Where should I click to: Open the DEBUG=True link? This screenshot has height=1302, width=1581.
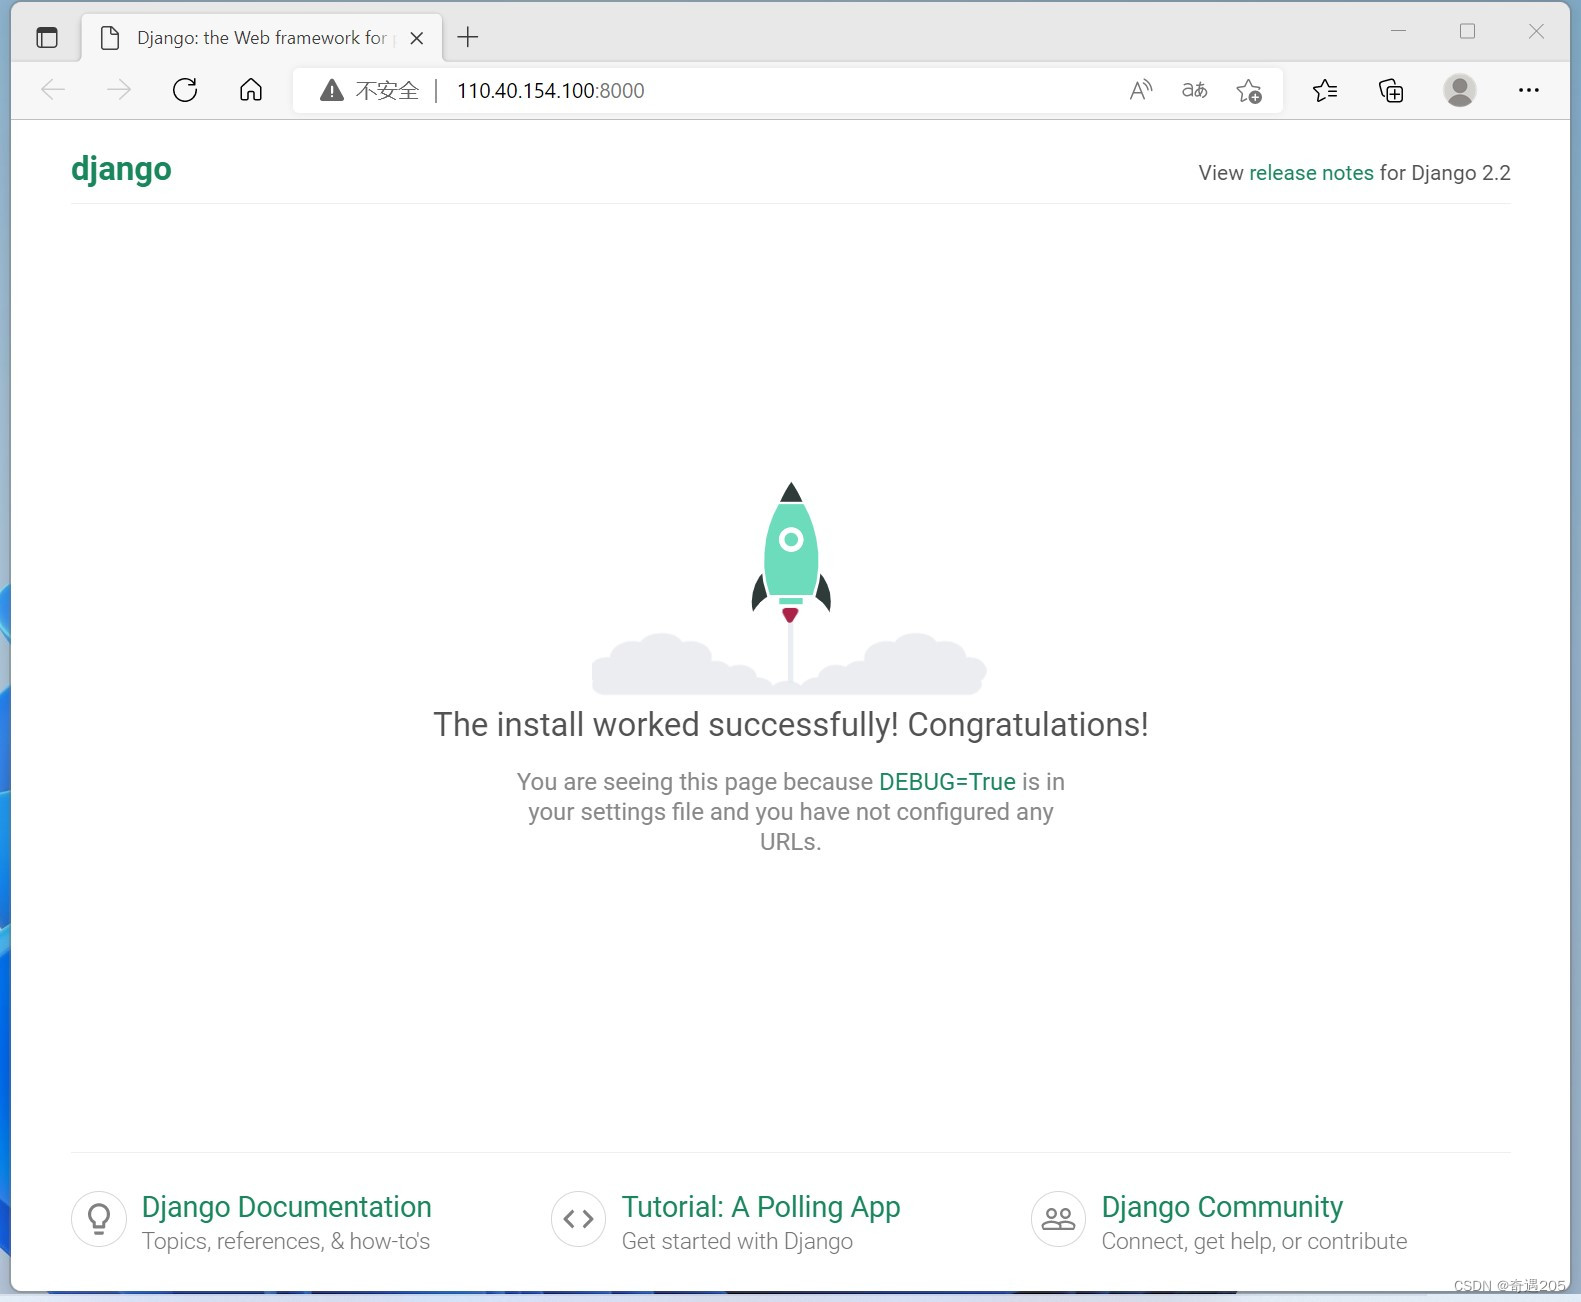947,782
